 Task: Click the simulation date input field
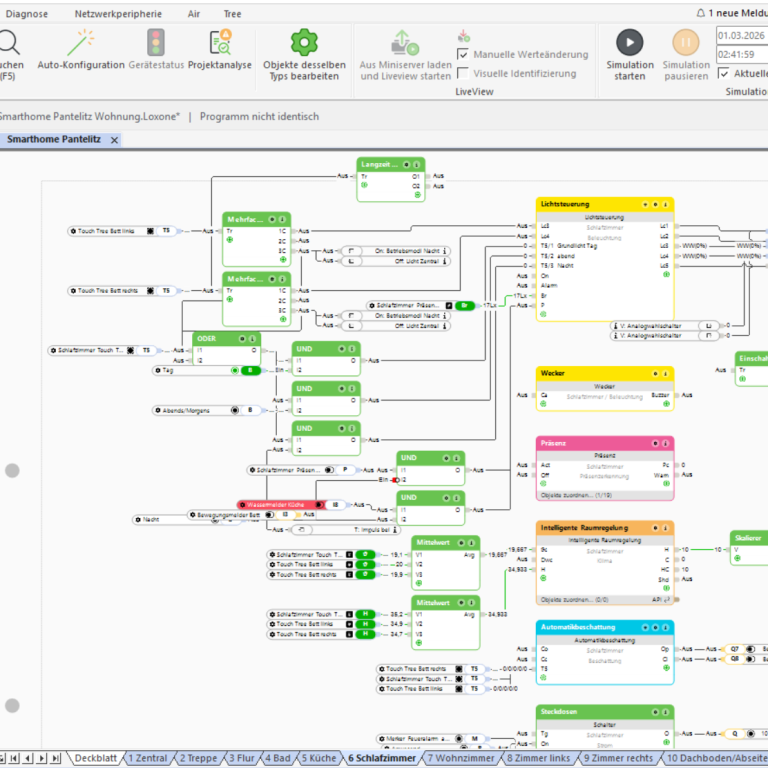(x=741, y=35)
